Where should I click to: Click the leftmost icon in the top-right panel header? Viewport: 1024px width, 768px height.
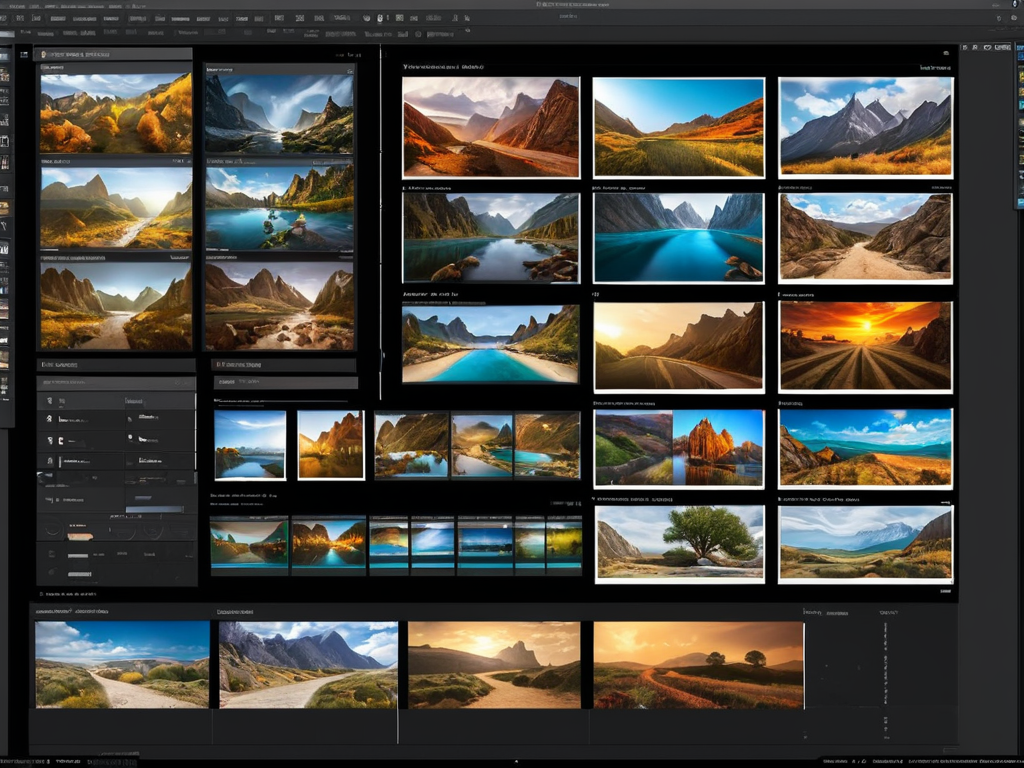pyautogui.click(x=966, y=47)
